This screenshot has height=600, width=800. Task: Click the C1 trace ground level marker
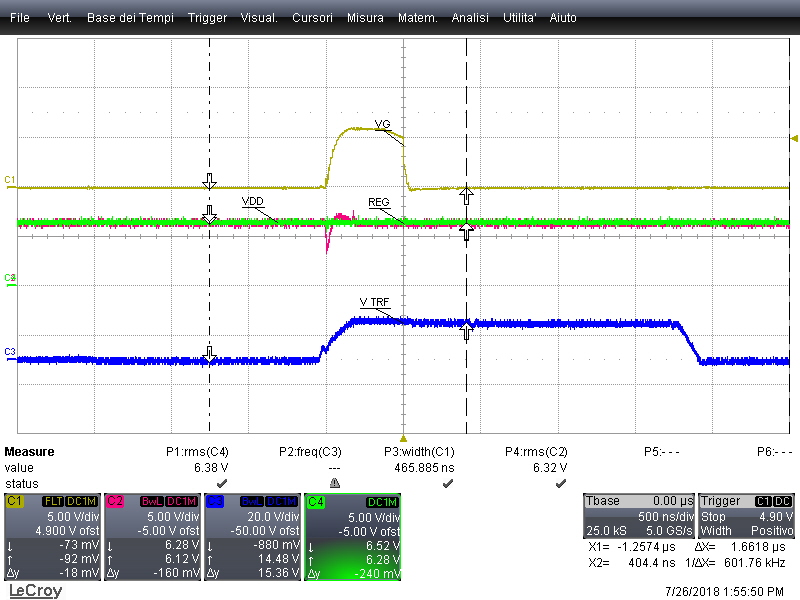pyautogui.click(x=10, y=182)
